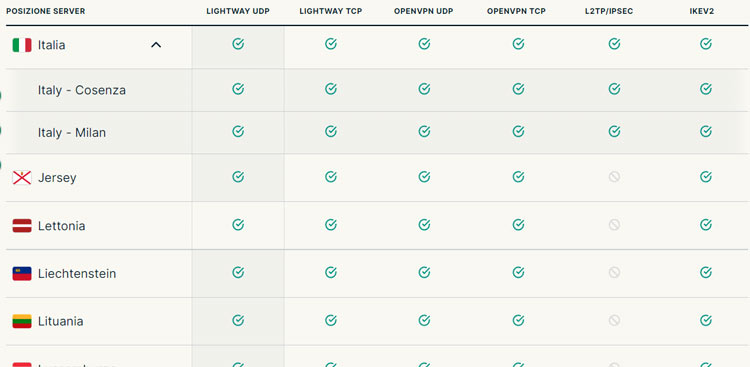Click the Lightway UDP column header
The width and height of the screenshot is (750, 367).
(238, 11)
